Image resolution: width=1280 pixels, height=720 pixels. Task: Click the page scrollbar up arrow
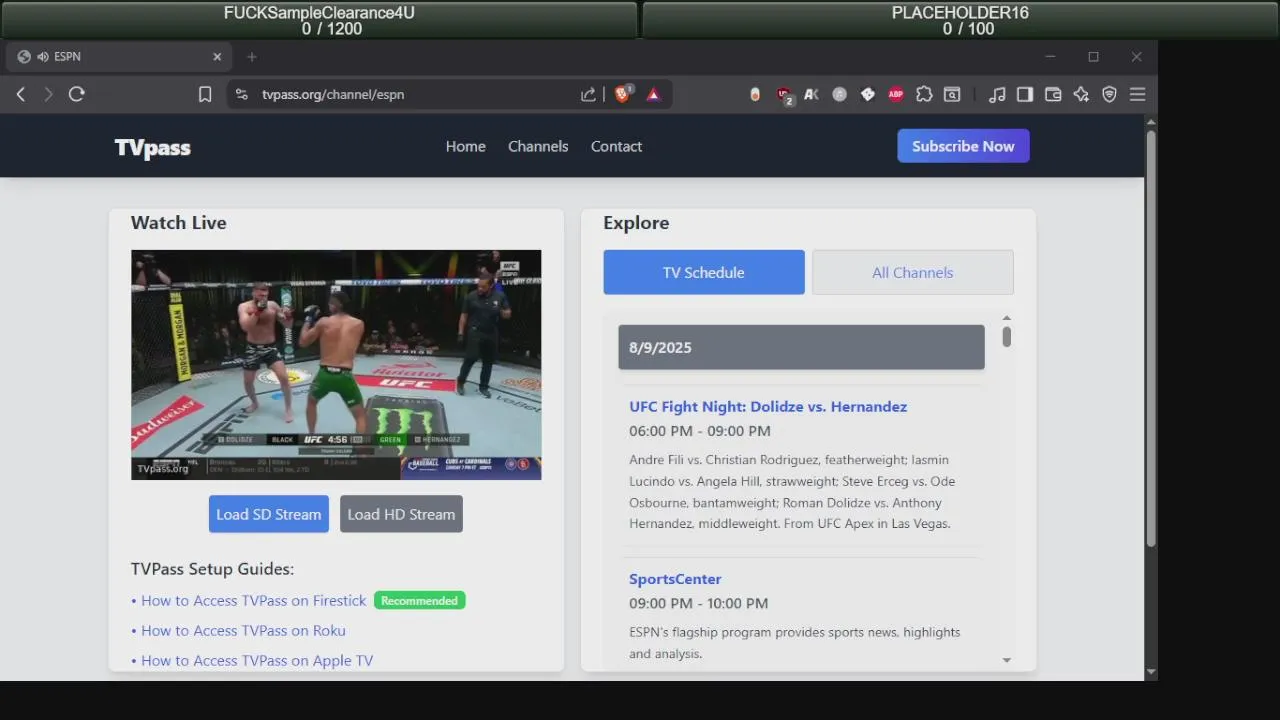tap(1151, 121)
